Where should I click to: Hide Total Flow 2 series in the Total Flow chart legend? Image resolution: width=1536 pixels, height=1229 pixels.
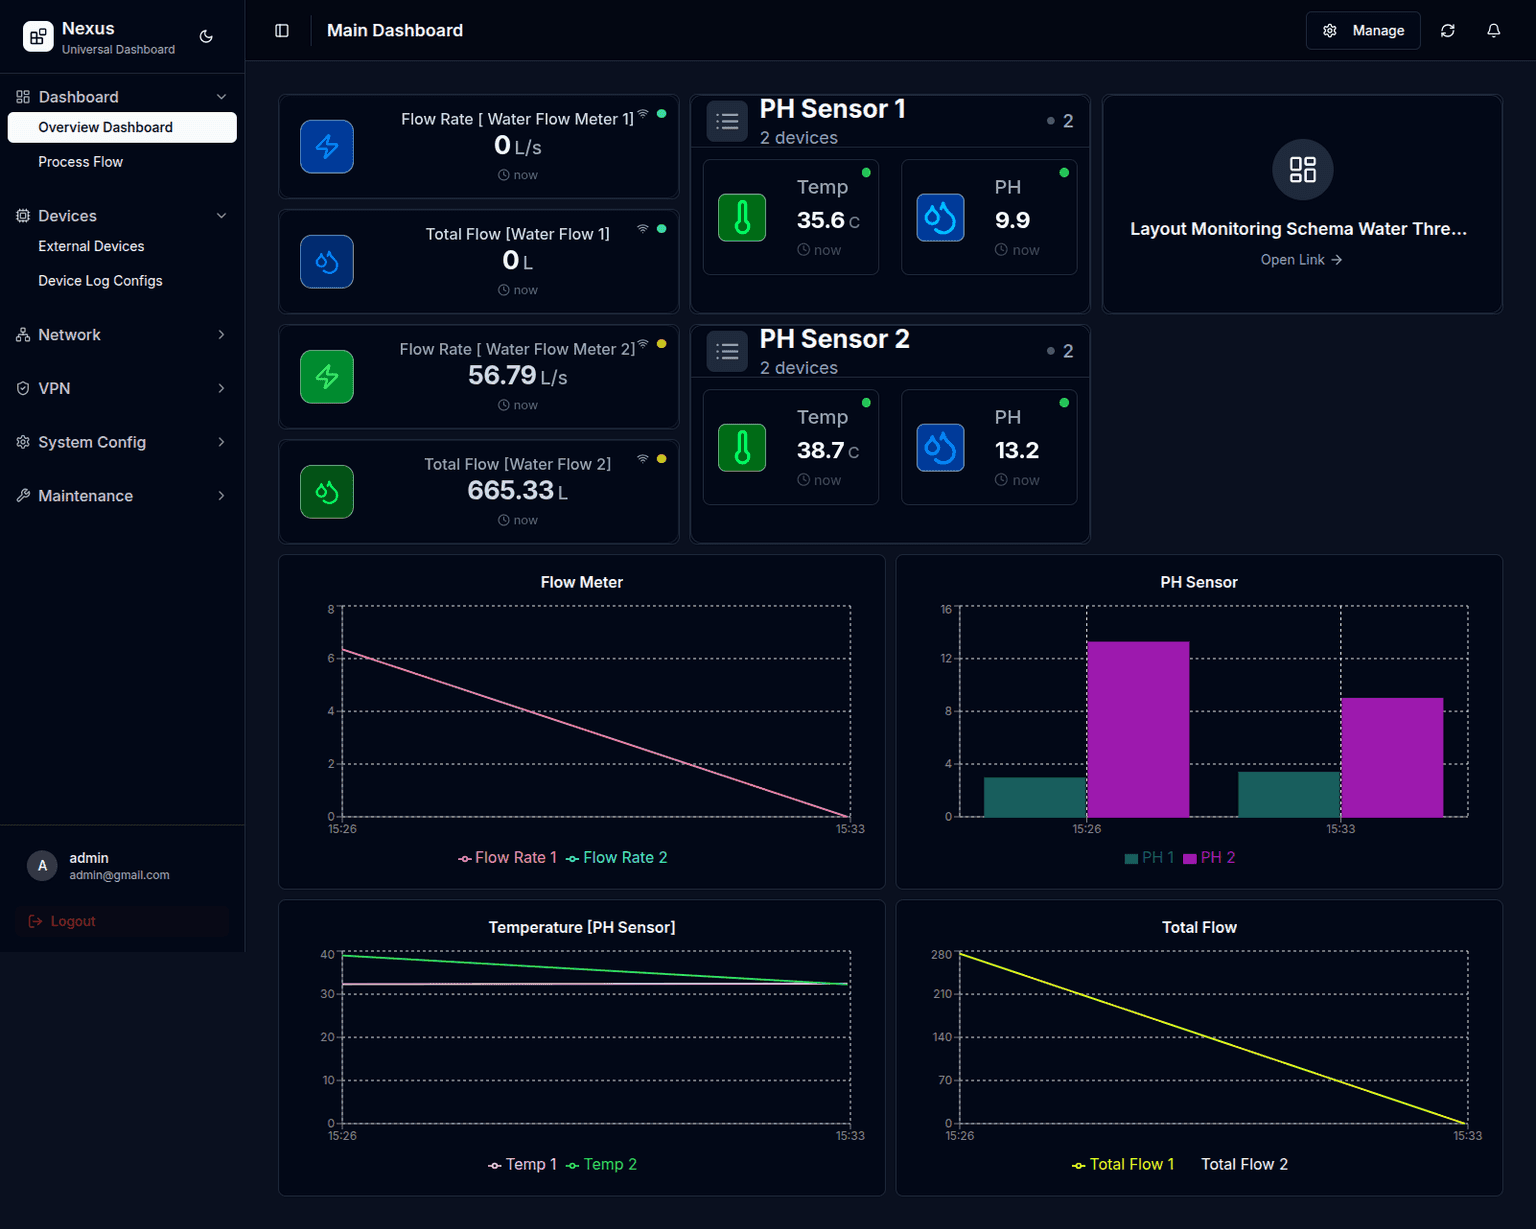(x=1244, y=1164)
